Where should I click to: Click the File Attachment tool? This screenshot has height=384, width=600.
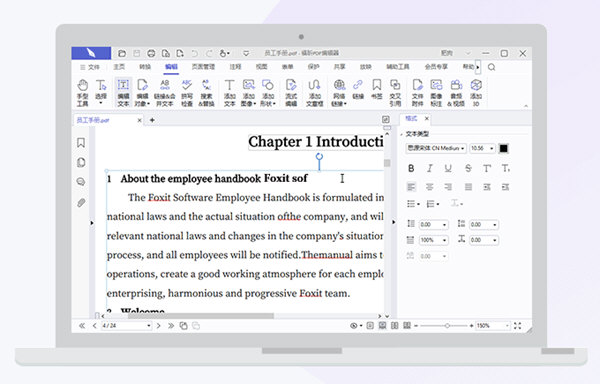(417, 93)
